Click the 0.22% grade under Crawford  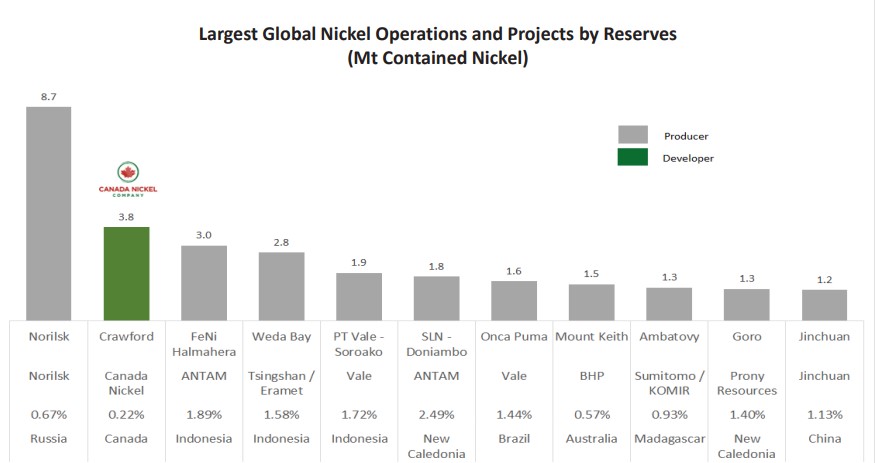point(126,414)
